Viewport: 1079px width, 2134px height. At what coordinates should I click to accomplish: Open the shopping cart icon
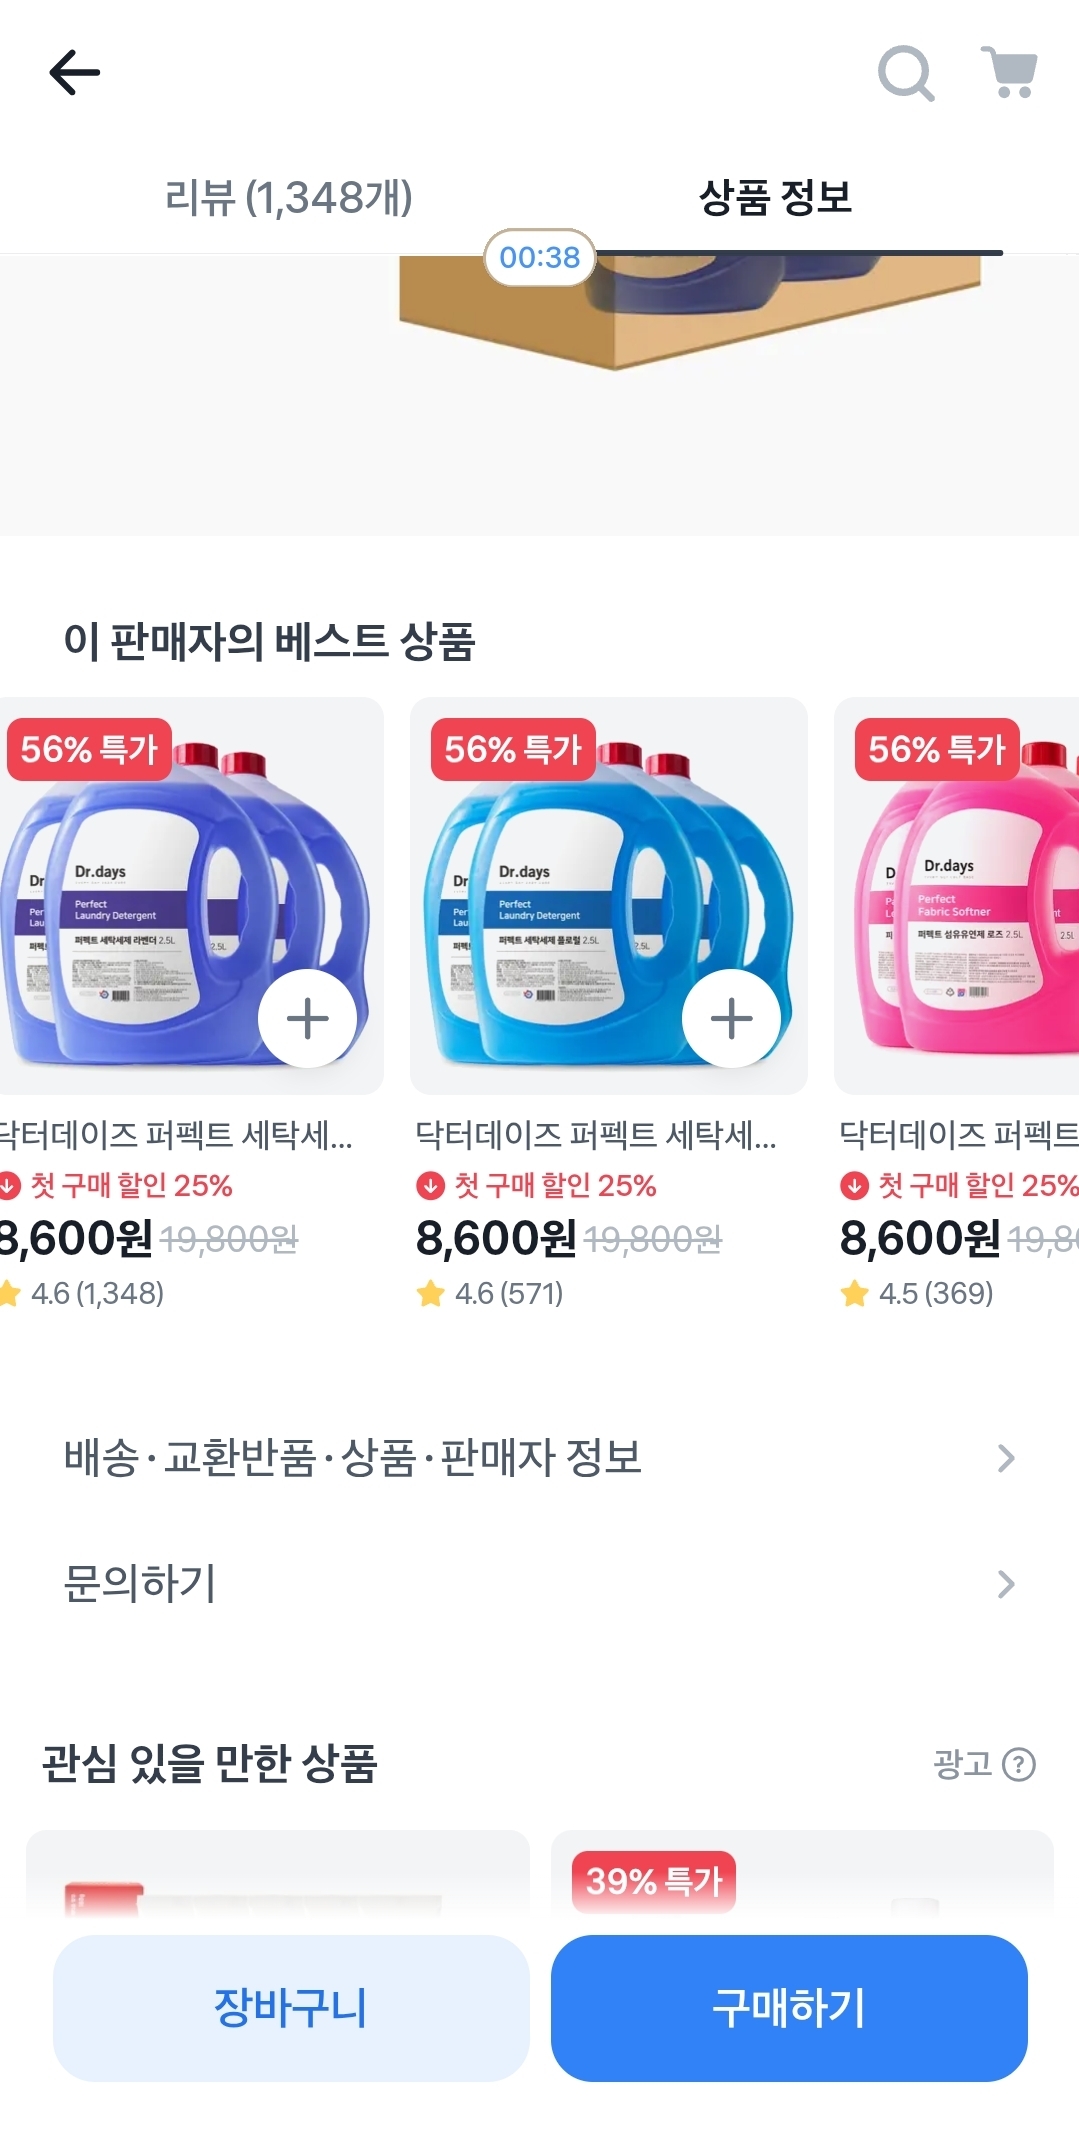(x=1010, y=72)
